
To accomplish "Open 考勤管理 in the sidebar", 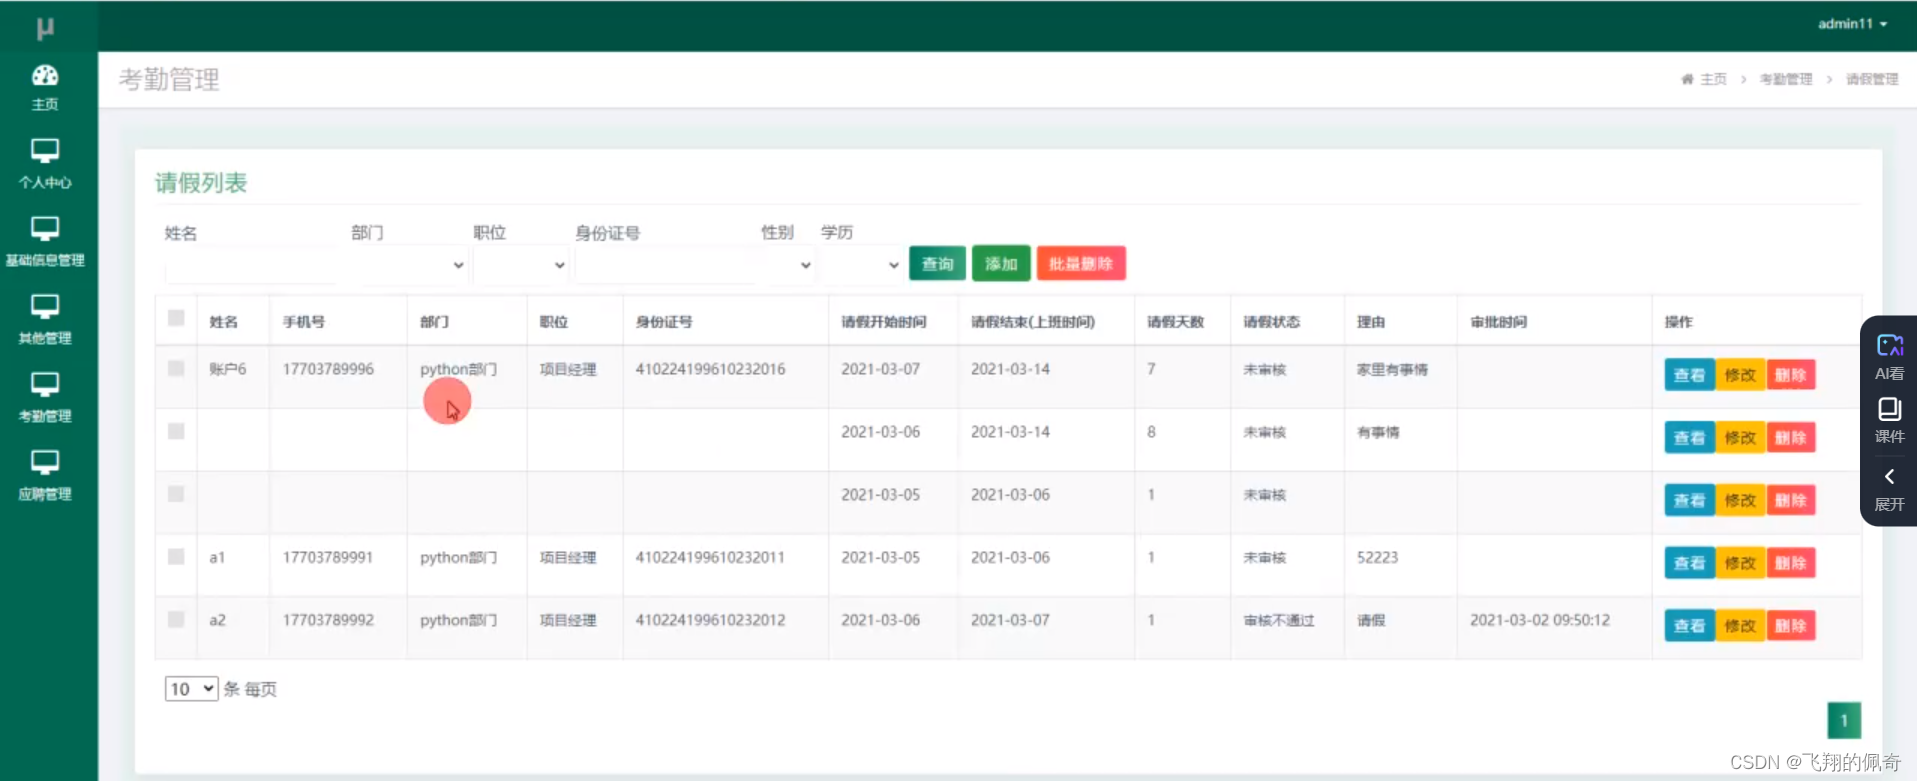I will pos(45,398).
